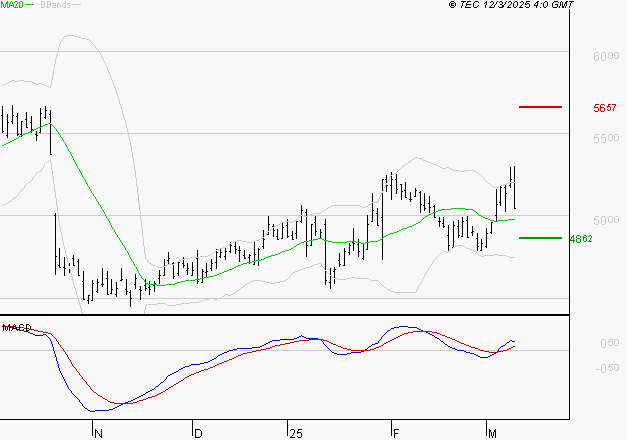Click the red resistance level line
Screen dimensions: 627x440
tap(540, 107)
